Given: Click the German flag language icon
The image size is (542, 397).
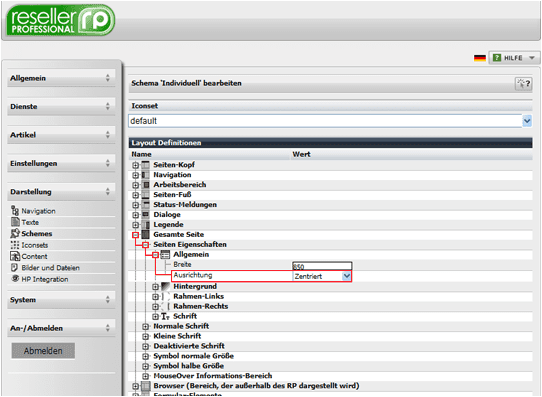Looking at the screenshot, I should [x=480, y=58].
